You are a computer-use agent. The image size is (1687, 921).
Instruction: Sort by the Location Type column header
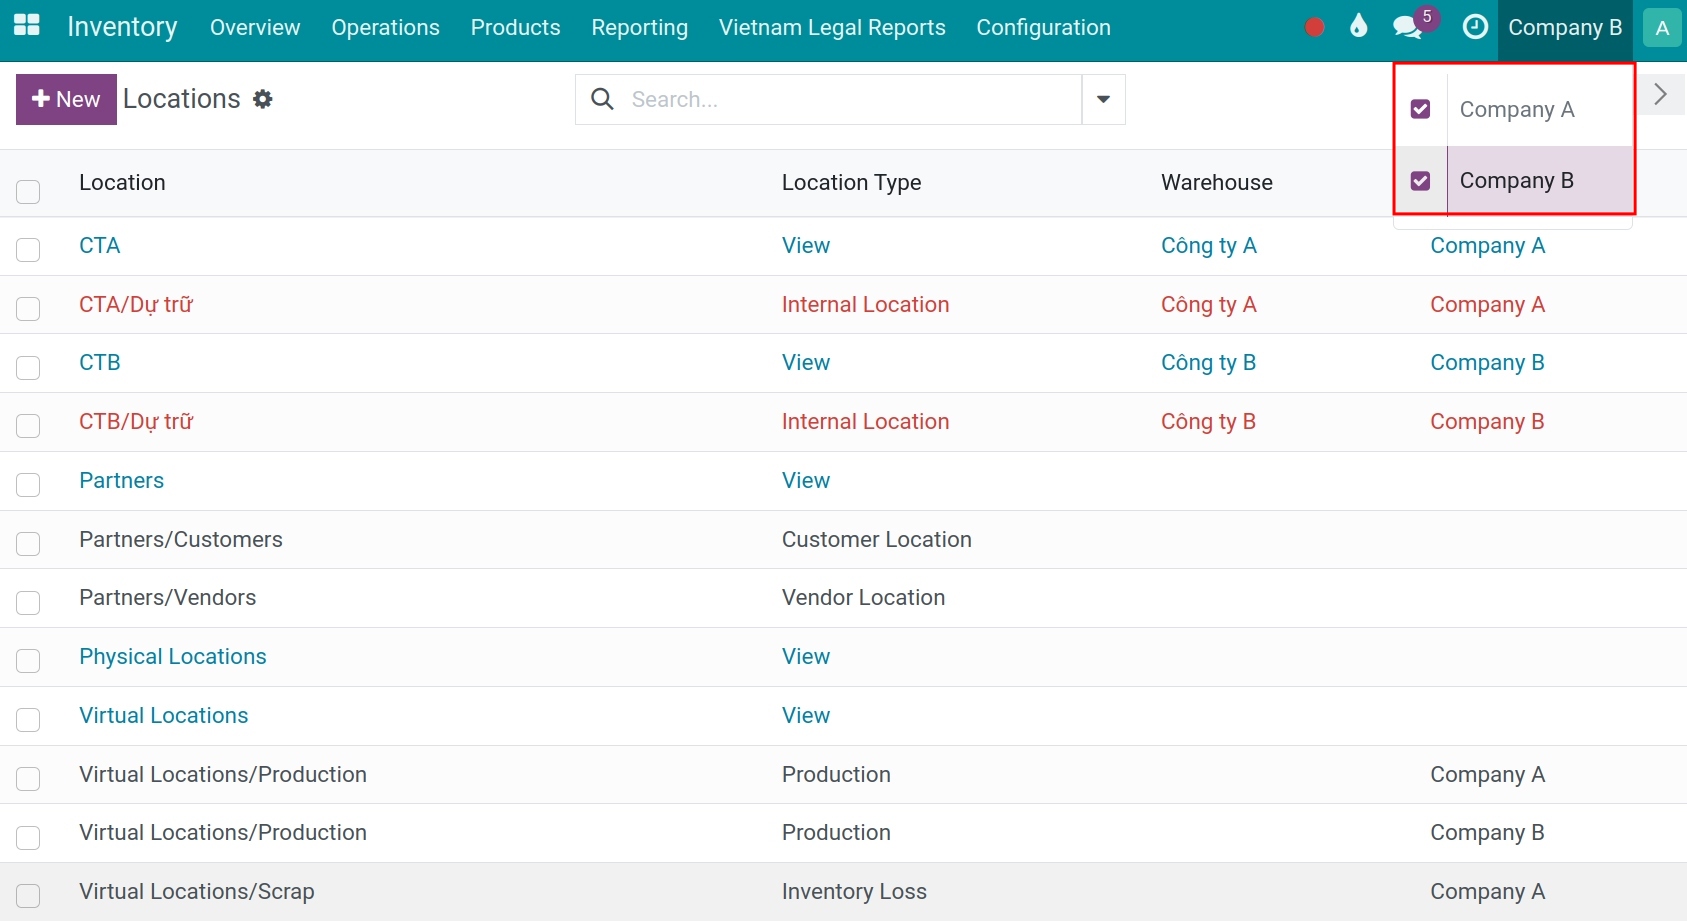click(x=852, y=183)
